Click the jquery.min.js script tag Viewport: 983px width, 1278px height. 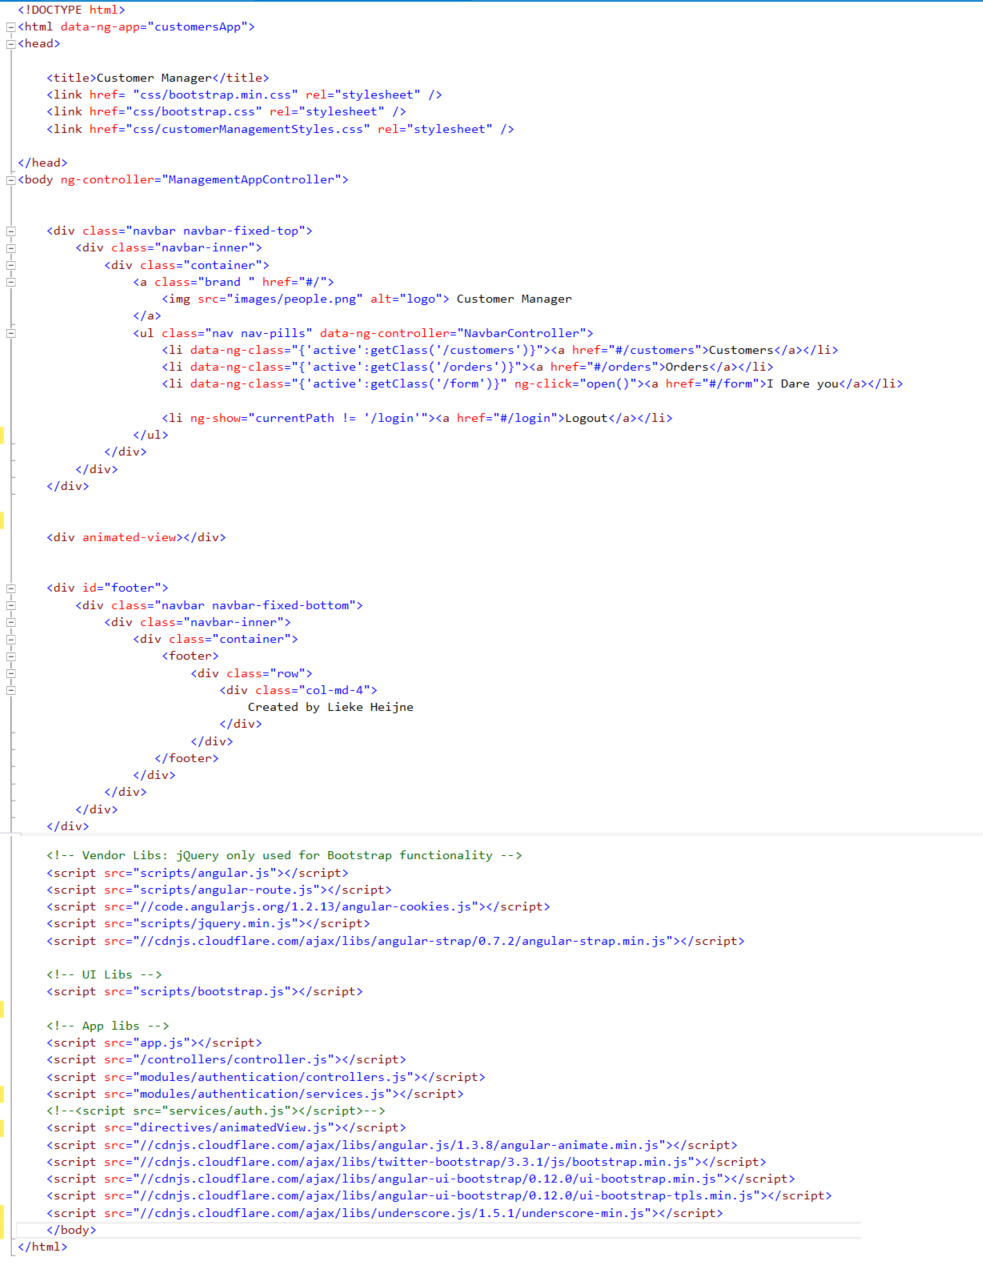coord(208,924)
